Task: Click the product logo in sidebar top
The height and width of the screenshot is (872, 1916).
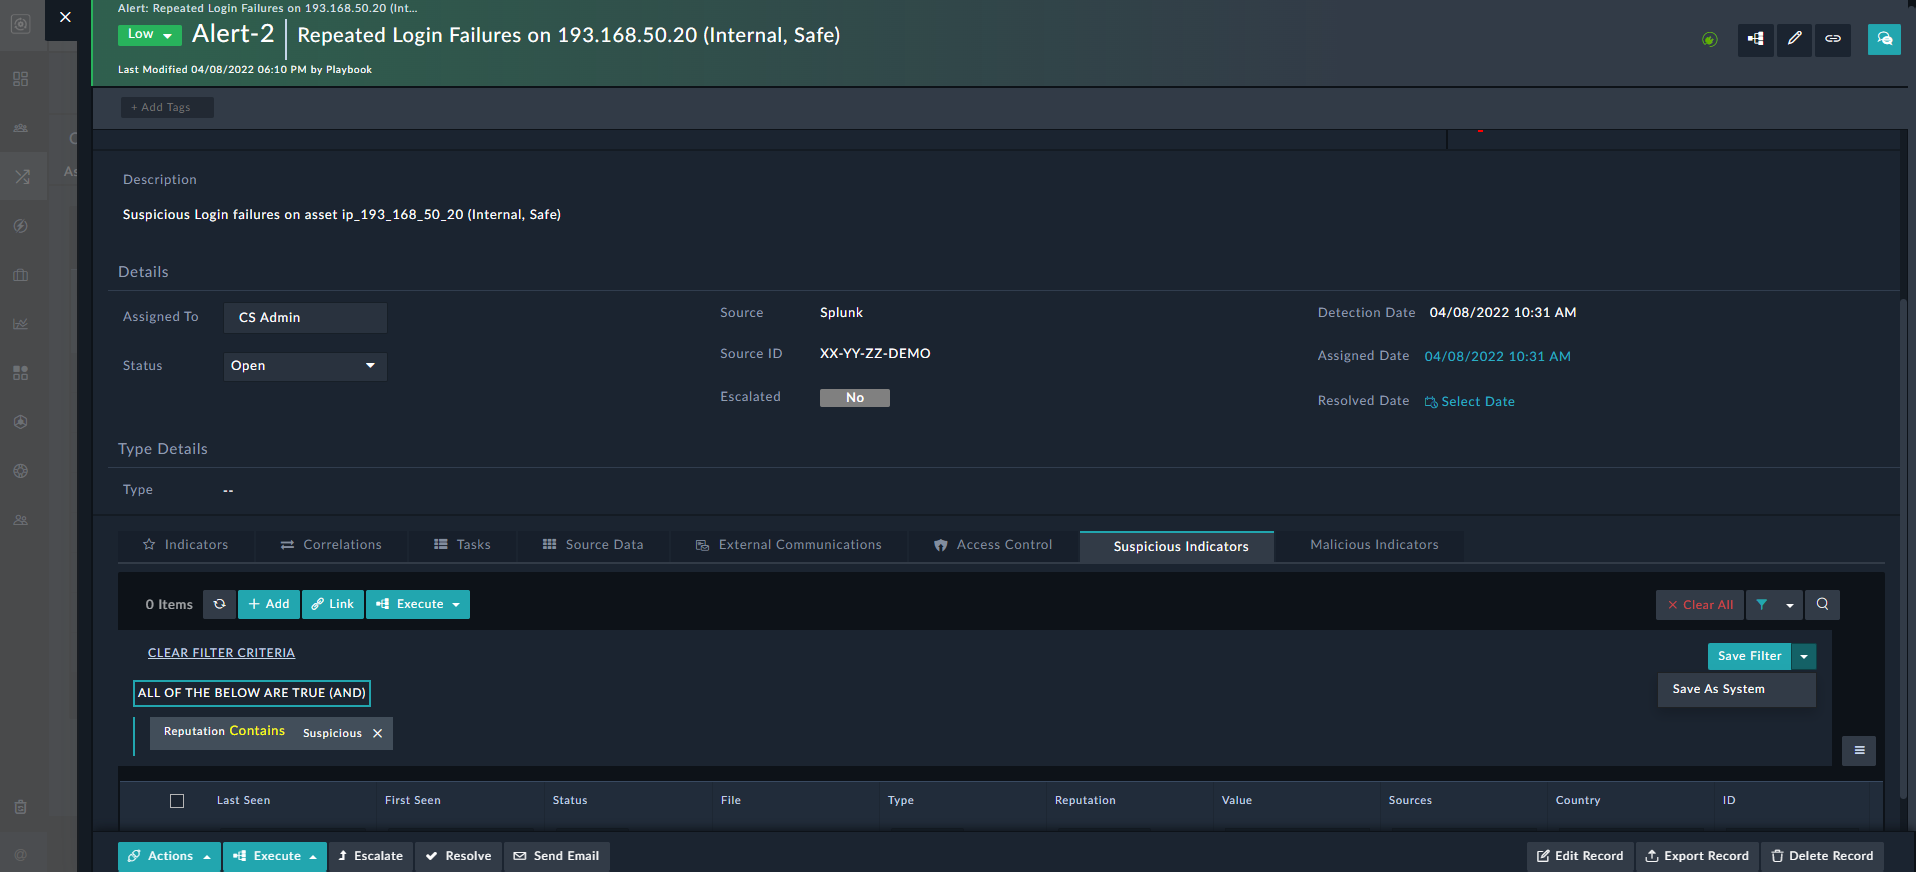Action: [x=21, y=24]
